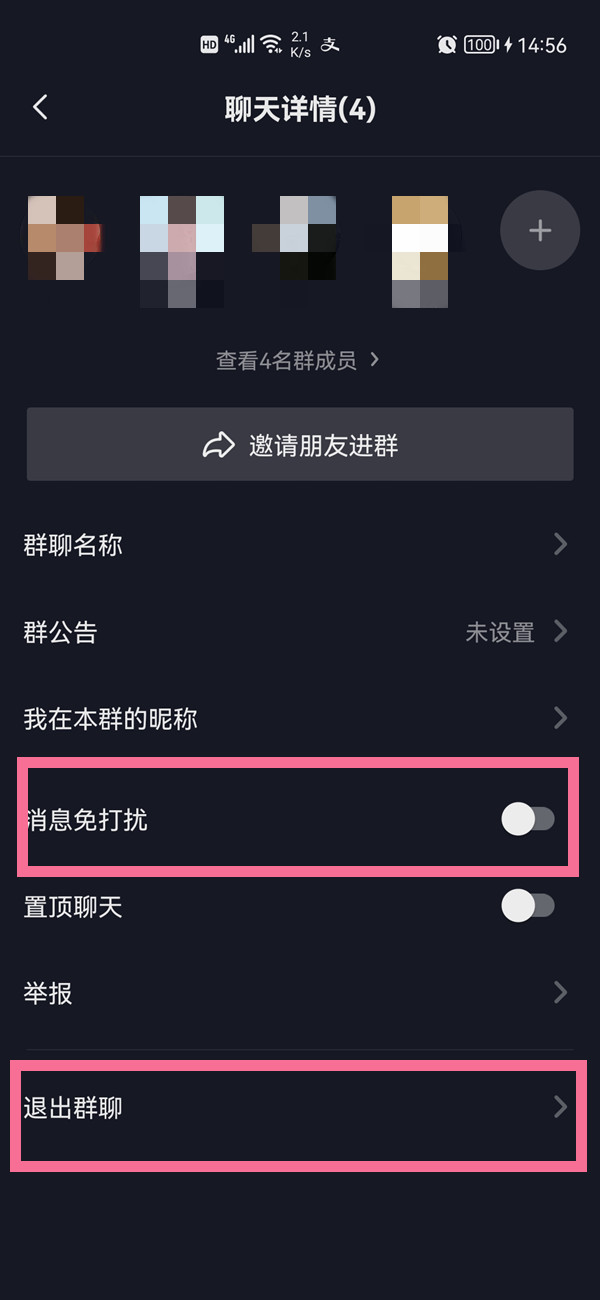
Task: Open the 举报 report page
Action: 300,992
